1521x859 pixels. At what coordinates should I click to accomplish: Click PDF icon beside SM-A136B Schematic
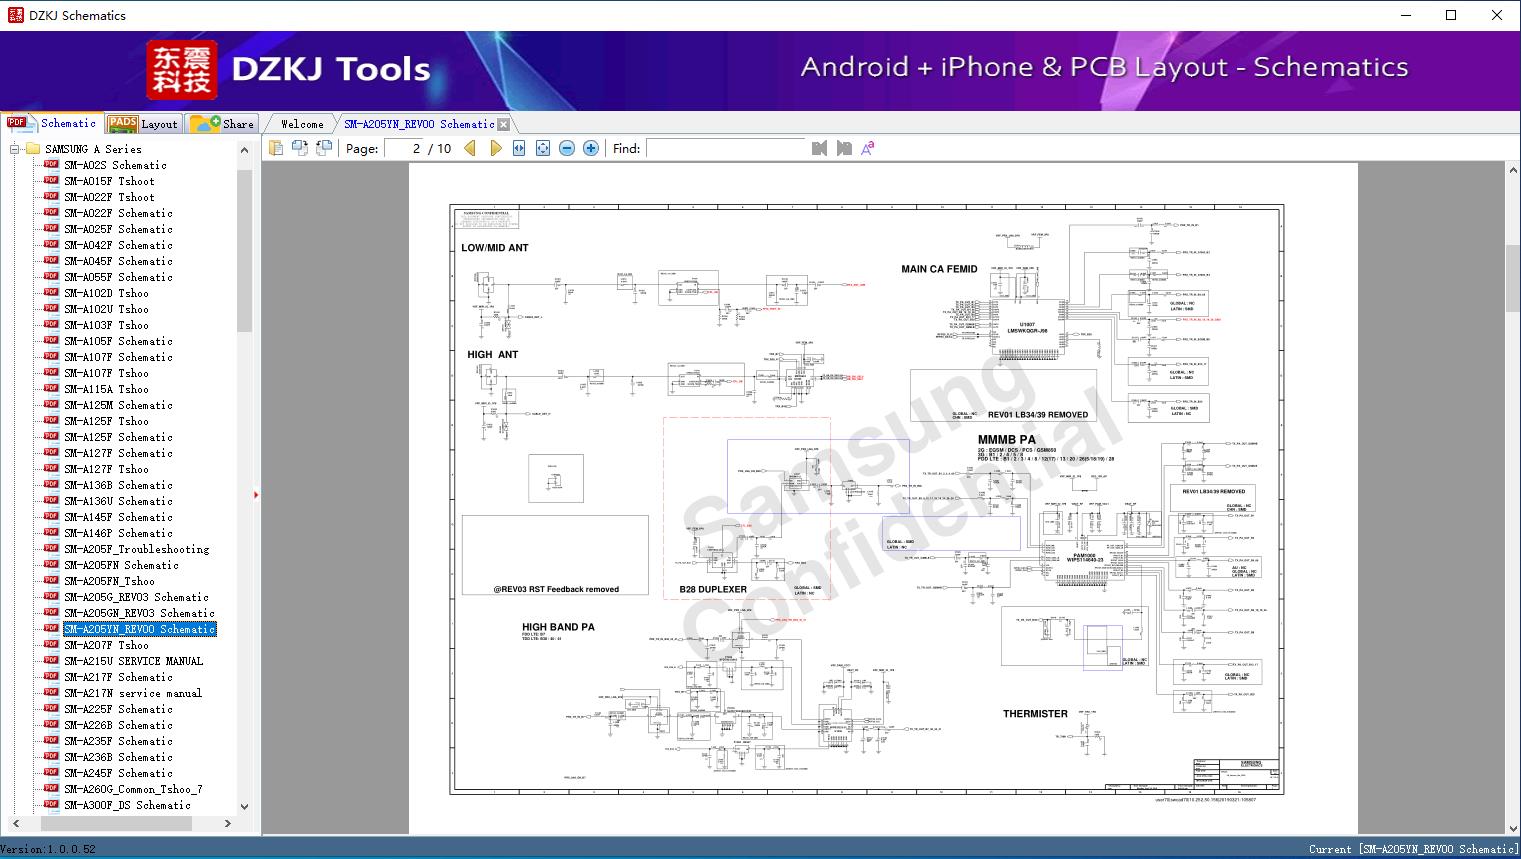click(x=51, y=485)
